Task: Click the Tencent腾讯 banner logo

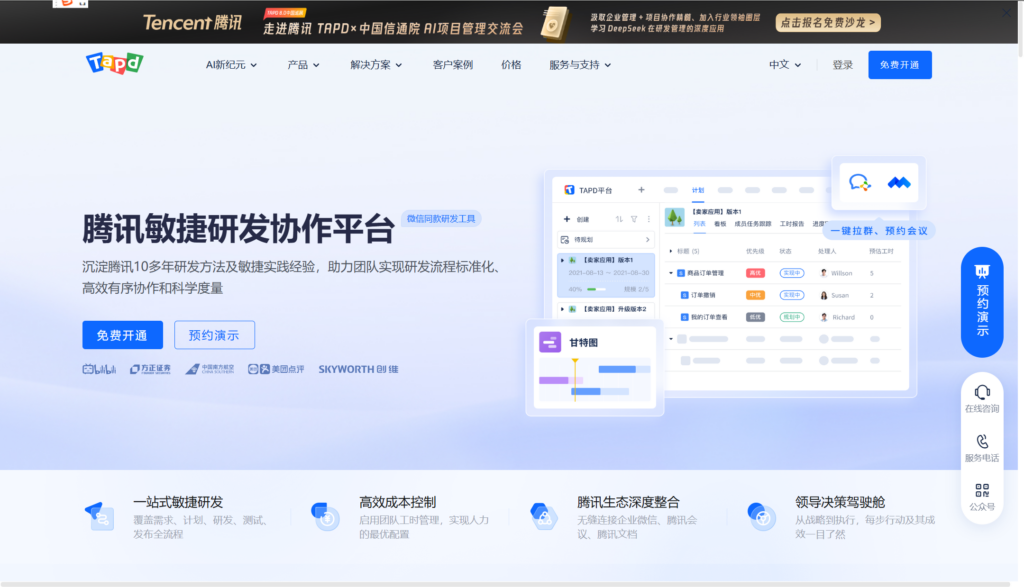Action: point(193,23)
